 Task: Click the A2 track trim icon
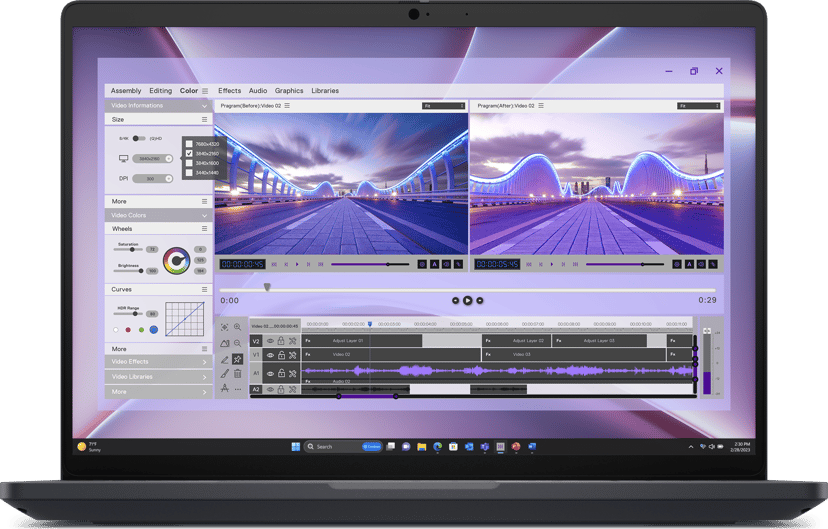[x=293, y=390]
